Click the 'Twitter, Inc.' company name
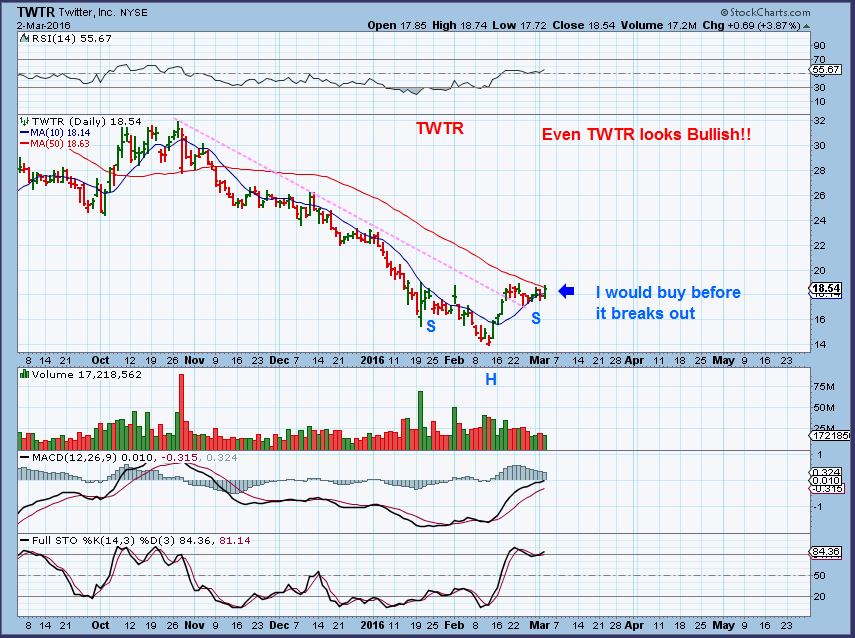The width and height of the screenshot is (855, 638). tap(86, 12)
